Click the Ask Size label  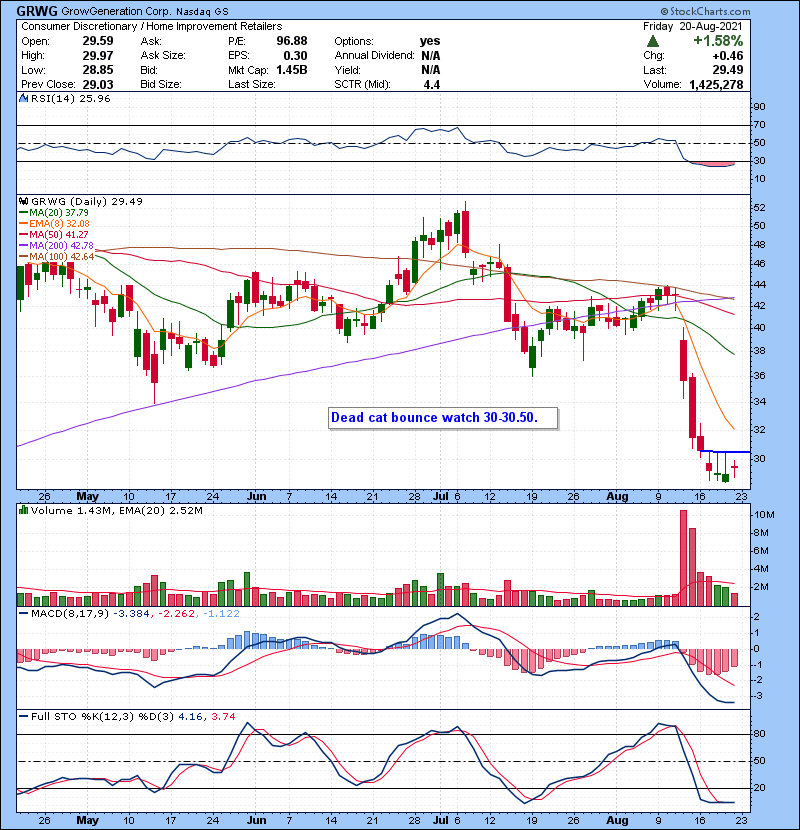[x=163, y=56]
